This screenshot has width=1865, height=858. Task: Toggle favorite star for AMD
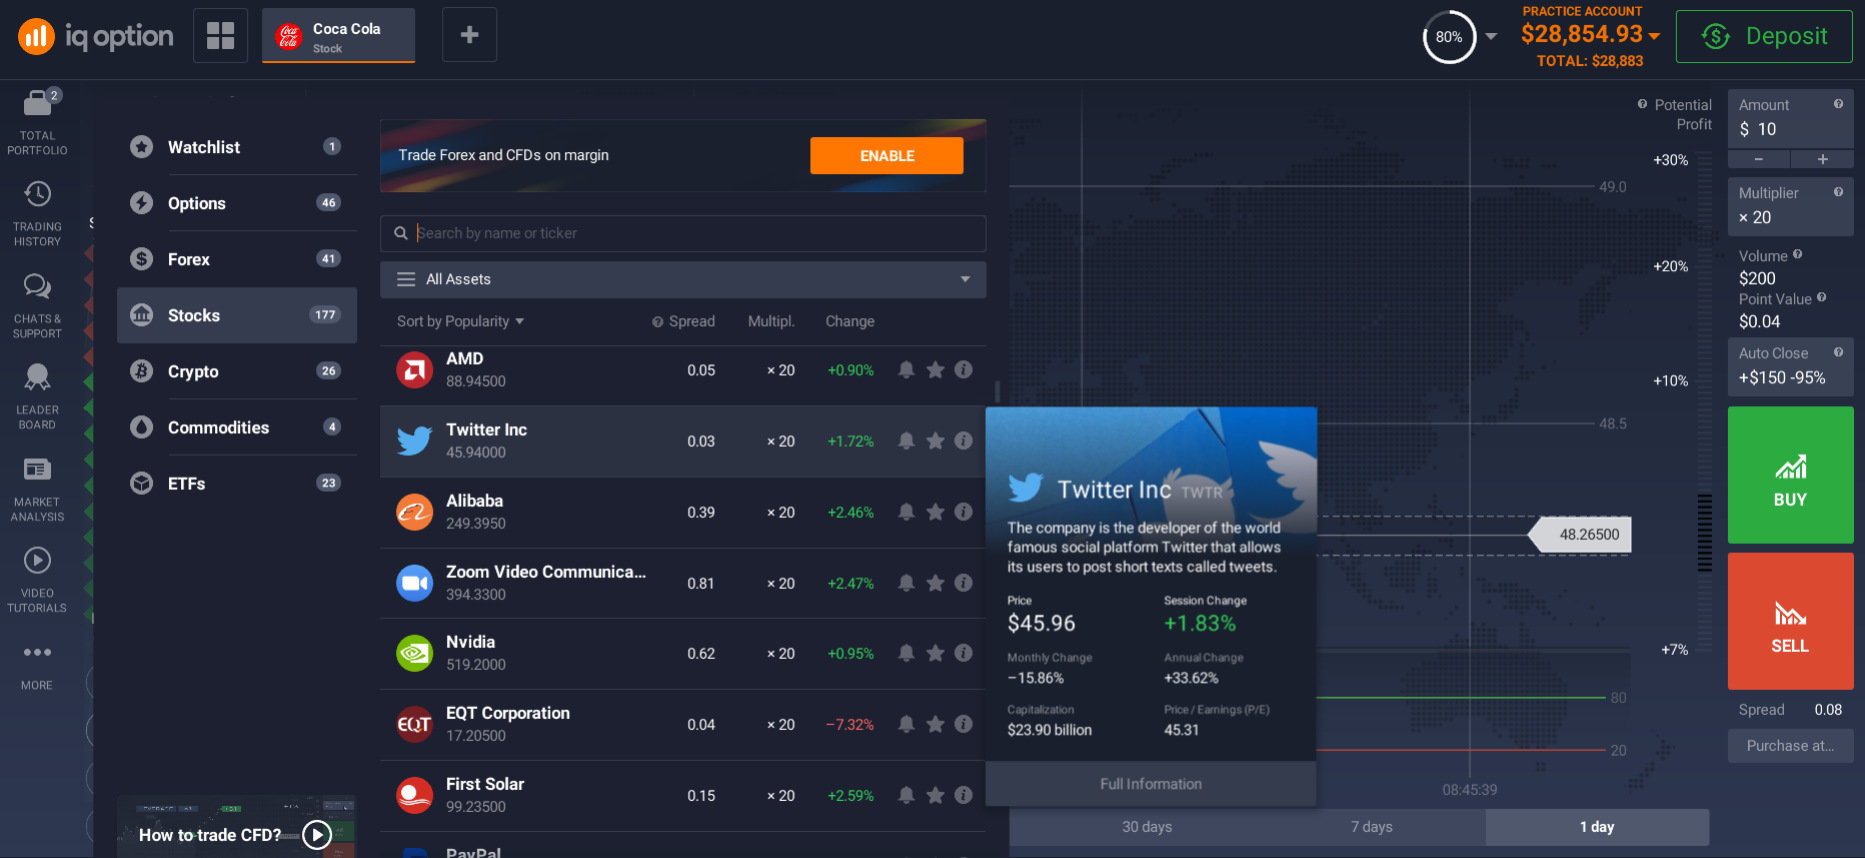935,370
